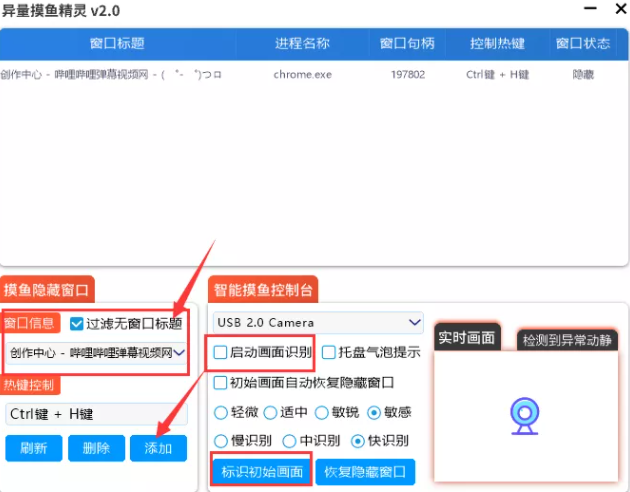Enable the 托盘气泡提示 checkbox
The image size is (630, 492).
(x=329, y=352)
